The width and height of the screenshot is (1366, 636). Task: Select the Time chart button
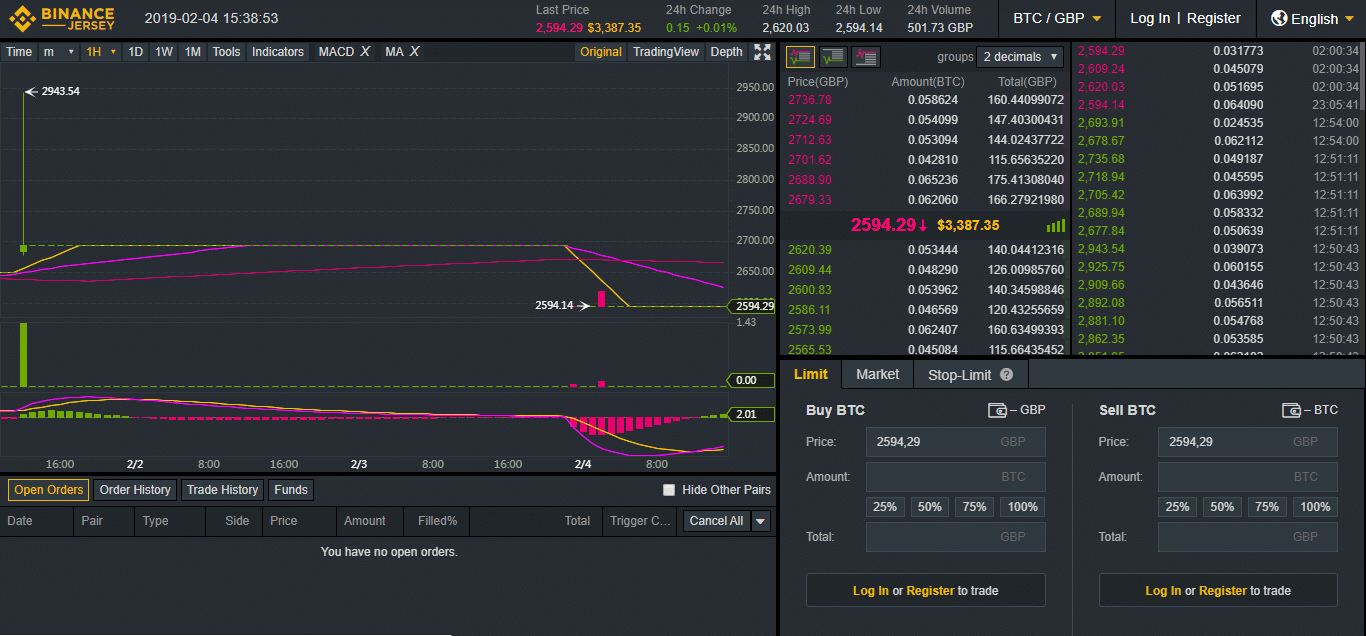tap(19, 52)
